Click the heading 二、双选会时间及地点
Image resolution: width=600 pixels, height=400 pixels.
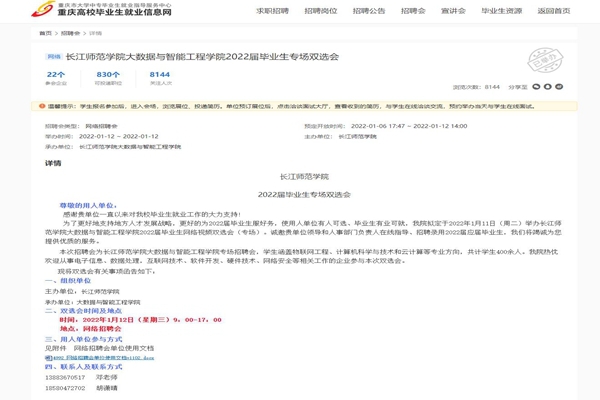pos(83,310)
